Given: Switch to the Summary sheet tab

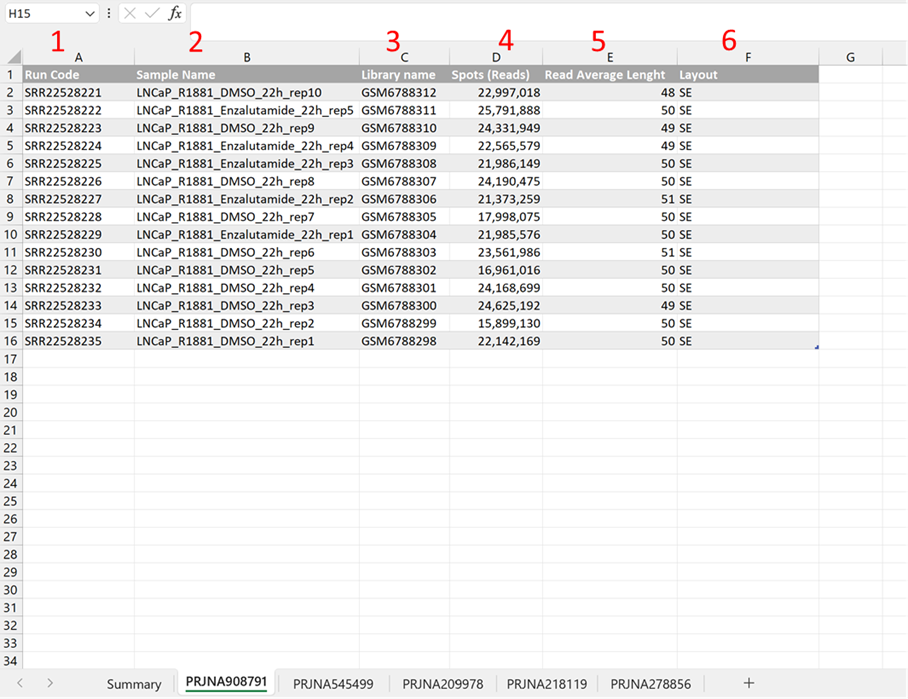Looking at the screenshot, I should (134, 684).
